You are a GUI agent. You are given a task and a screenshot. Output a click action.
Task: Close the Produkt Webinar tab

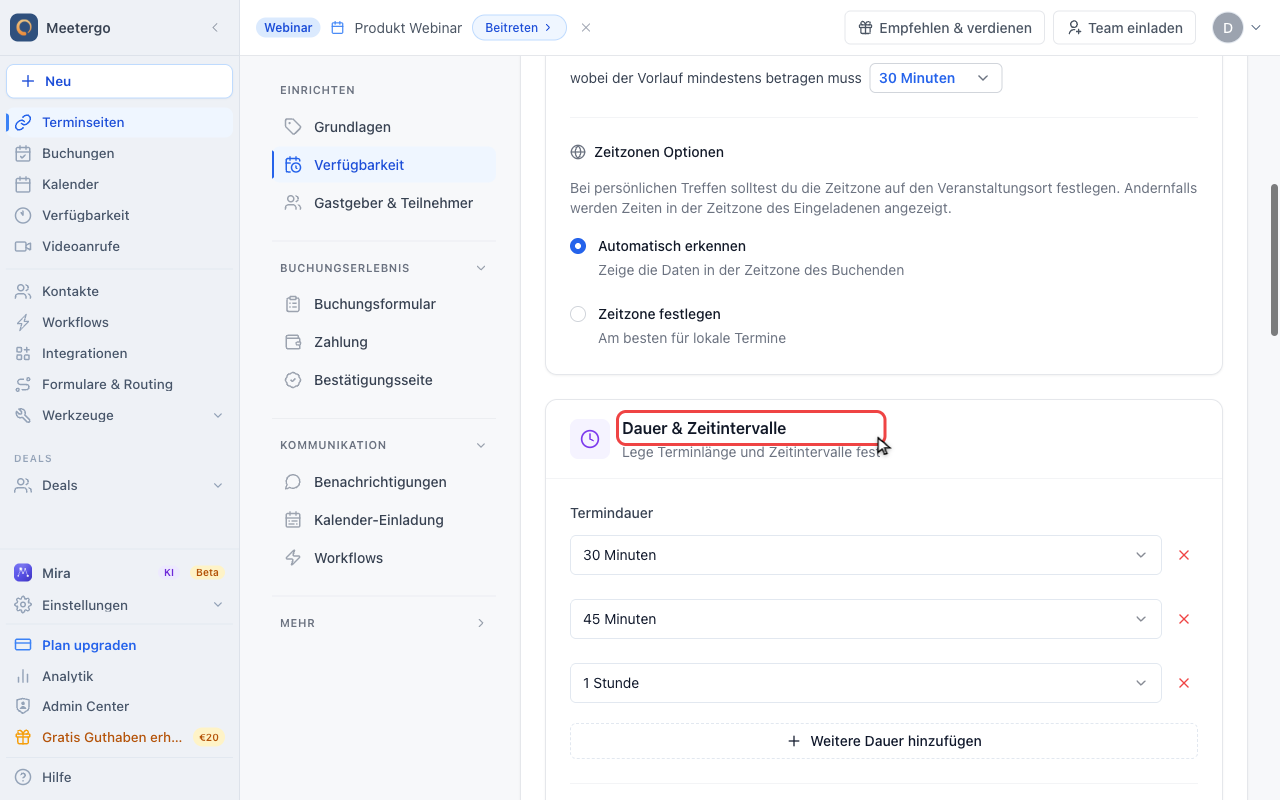coord(586,28)
